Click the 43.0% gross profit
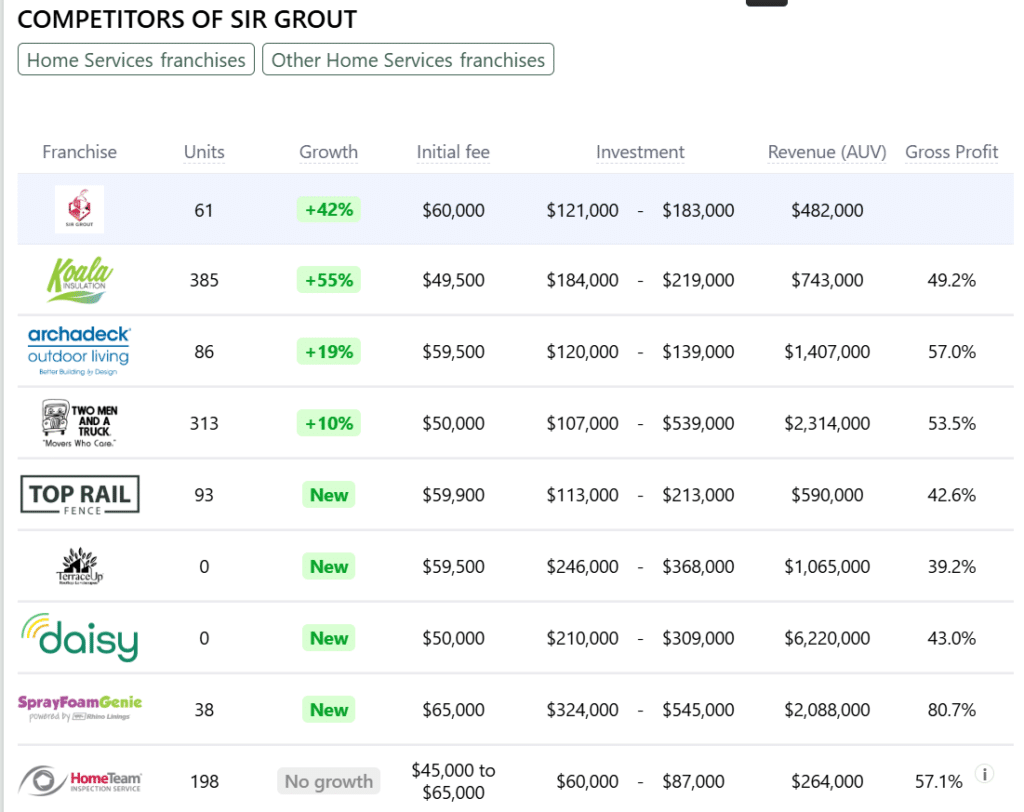 point(952,638)
